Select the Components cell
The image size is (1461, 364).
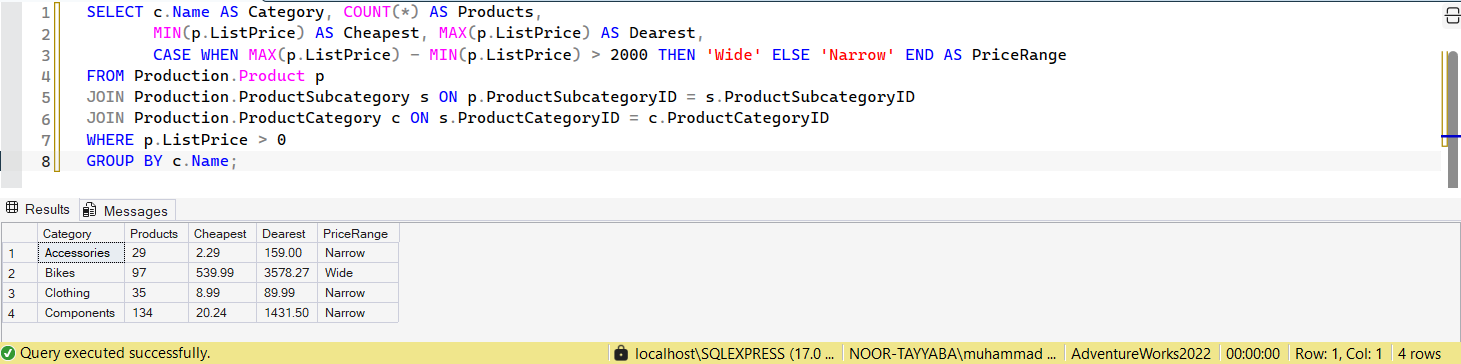point(82,313)
